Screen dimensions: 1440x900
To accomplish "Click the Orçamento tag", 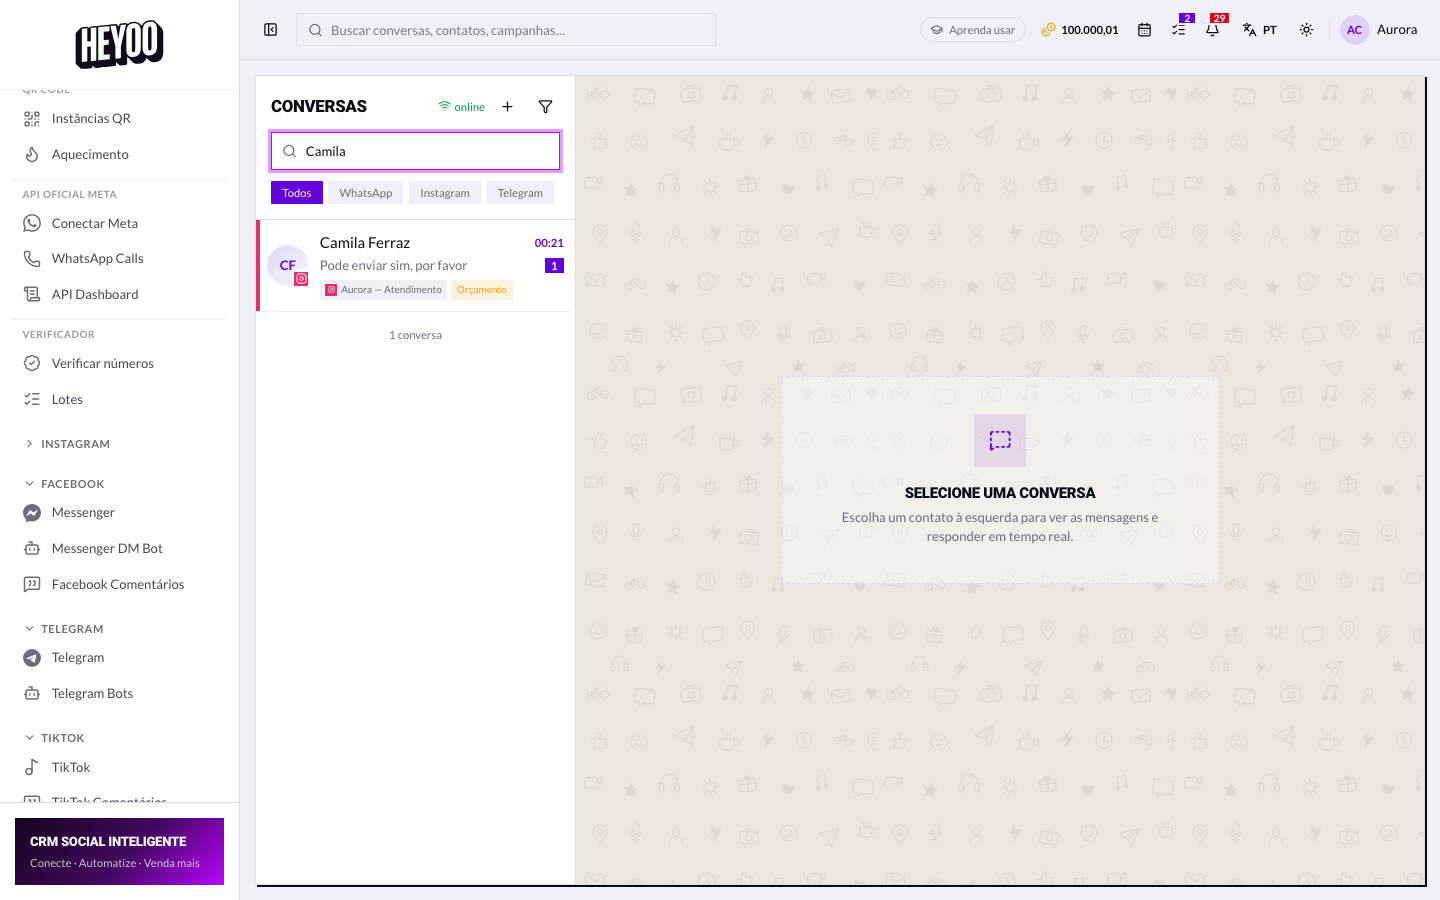I will click(482, 290).
